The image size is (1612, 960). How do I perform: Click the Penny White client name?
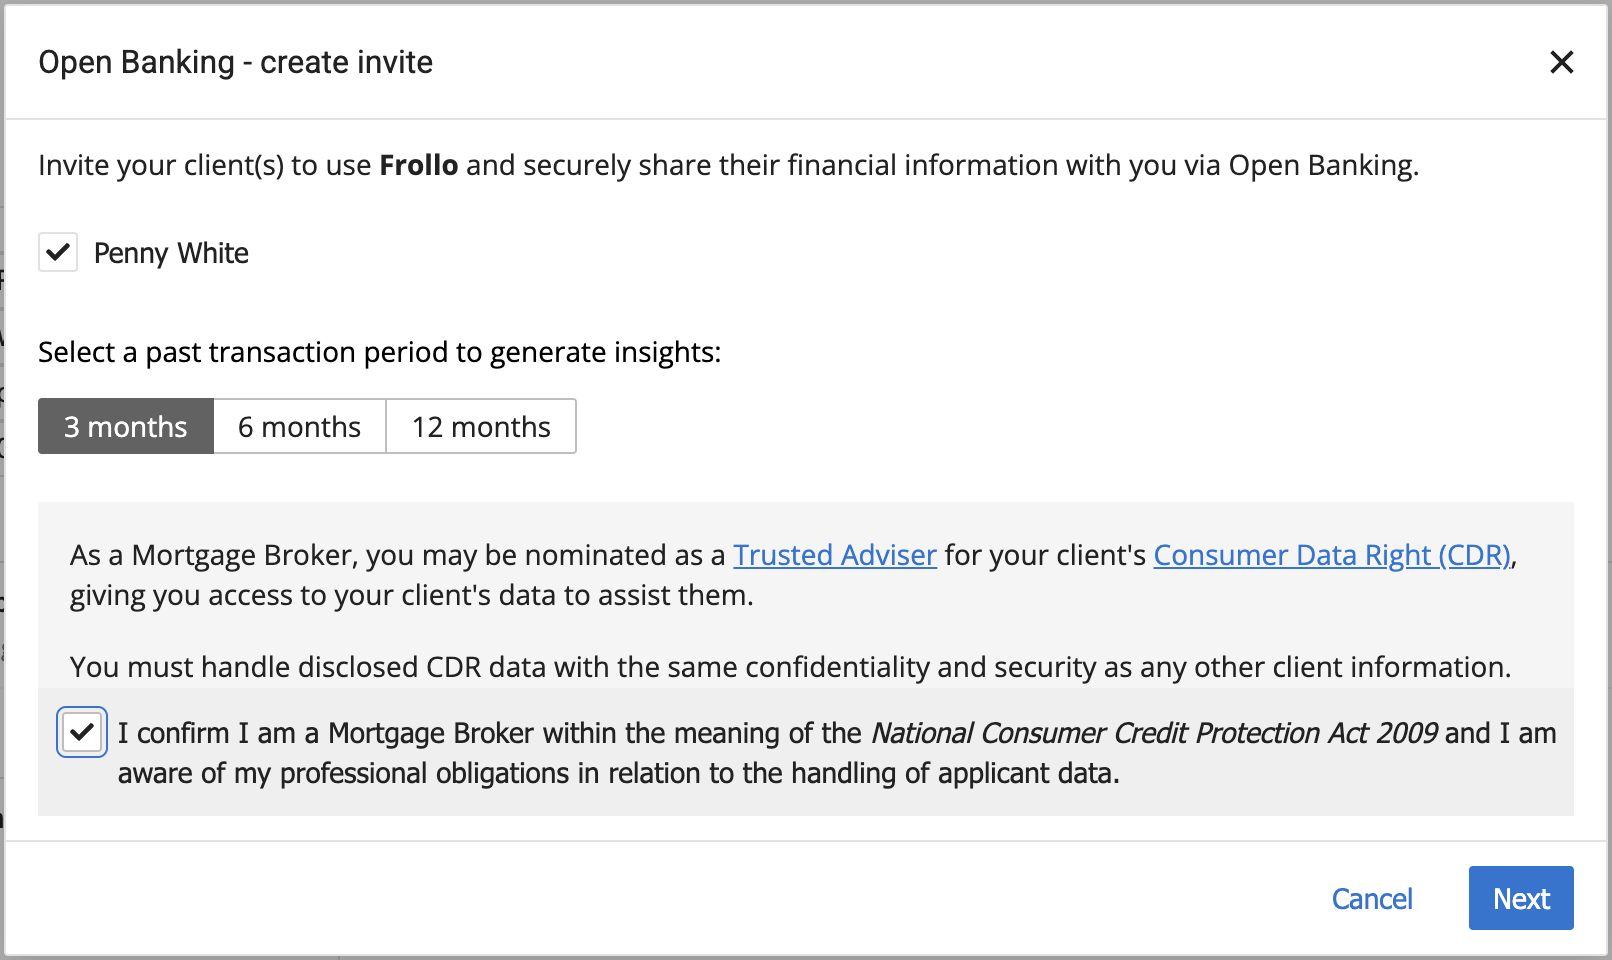point(171,253)
